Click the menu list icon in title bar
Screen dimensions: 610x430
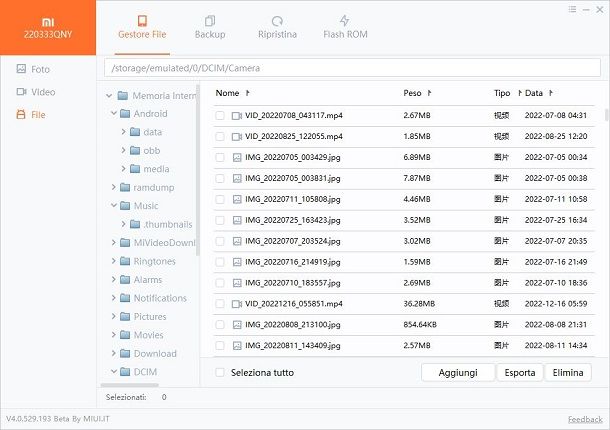point(572,9)
